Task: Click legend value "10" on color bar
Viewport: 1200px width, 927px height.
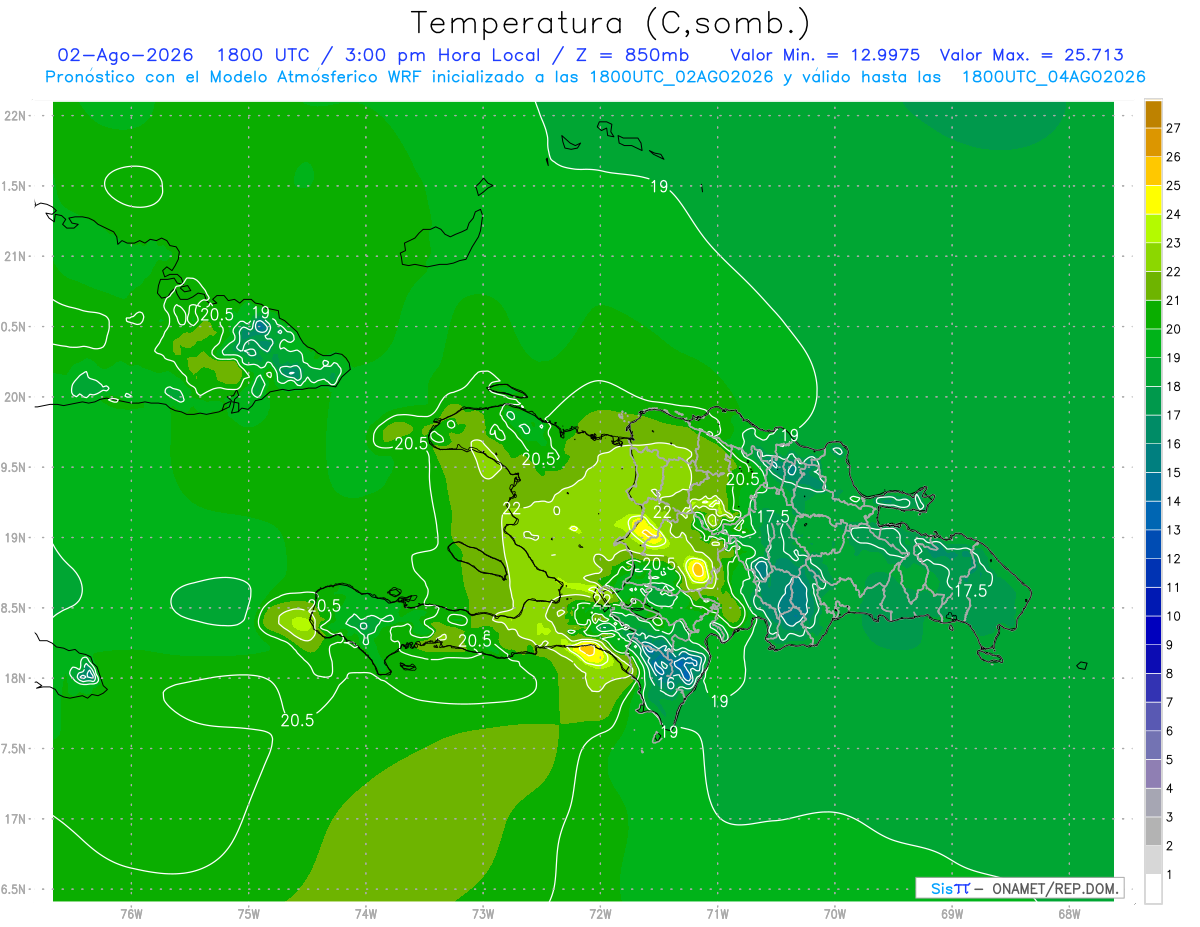Action: (x=1173, y=616)
